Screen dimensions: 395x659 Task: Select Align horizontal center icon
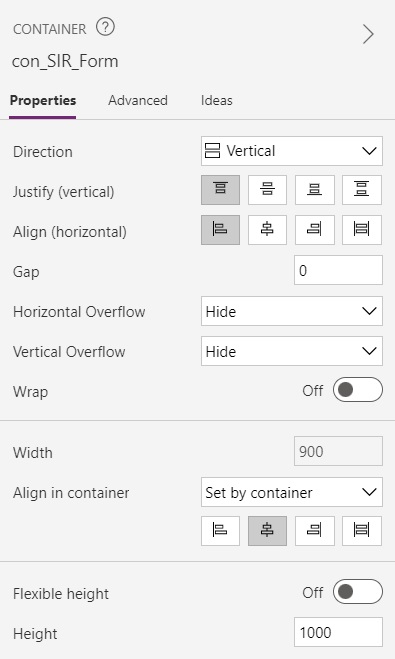tap(267, 230)
